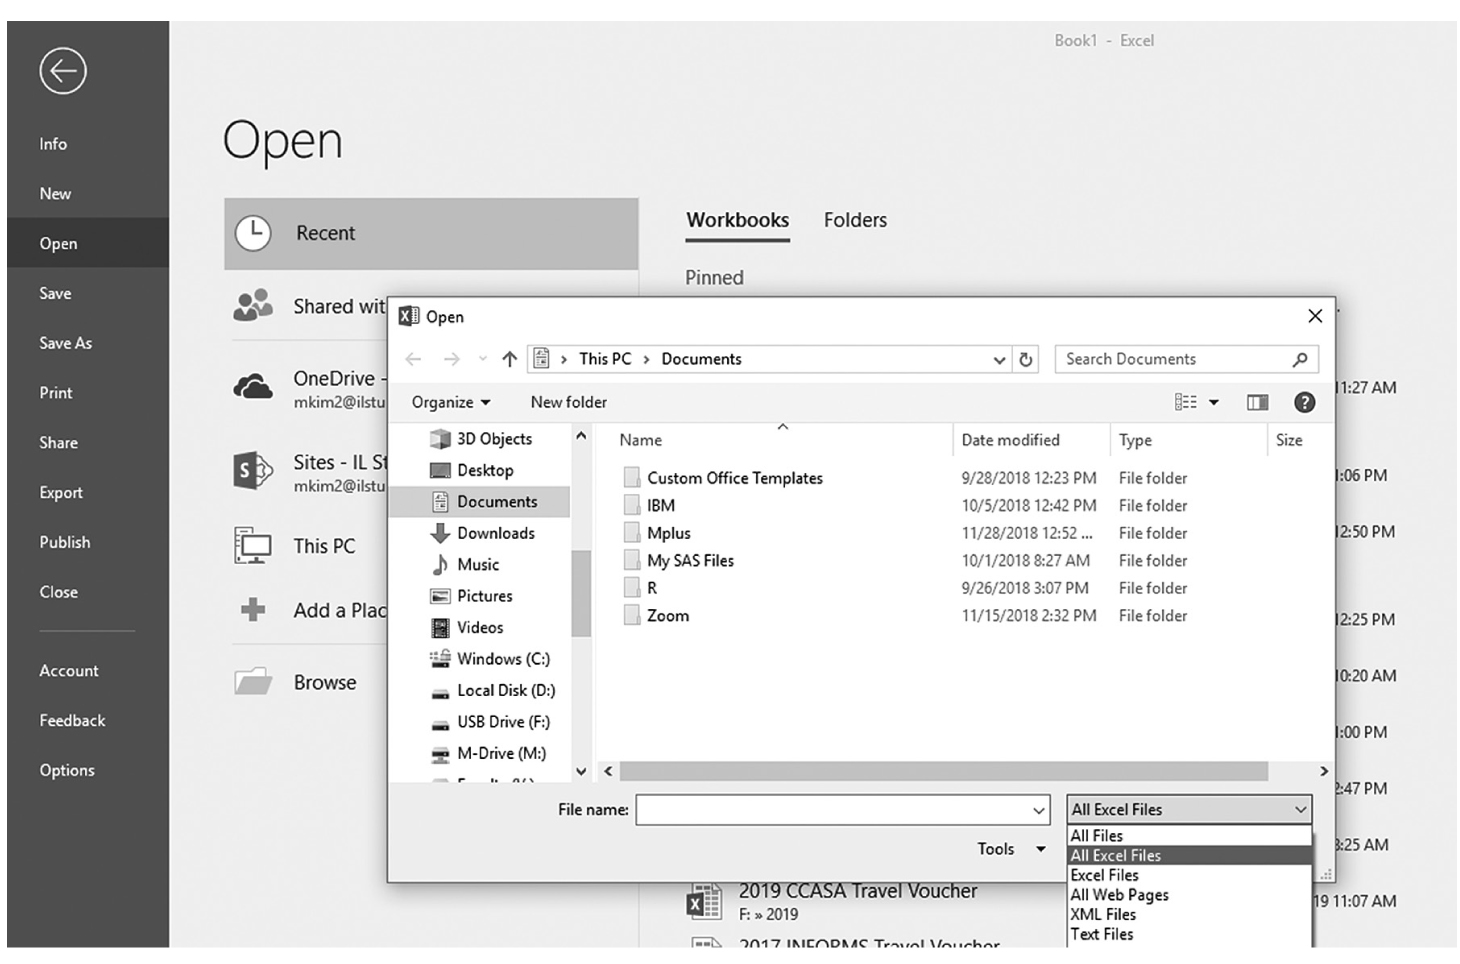This screenshot has width=1460, height=964.
Task: Choose XML Files from the type list
Action: [1189, 914]
